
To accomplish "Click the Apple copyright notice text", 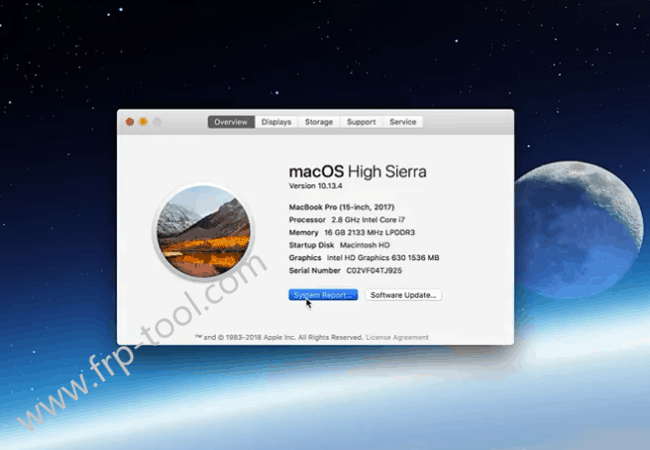I will pyautogui.click(x=279, y=337).
